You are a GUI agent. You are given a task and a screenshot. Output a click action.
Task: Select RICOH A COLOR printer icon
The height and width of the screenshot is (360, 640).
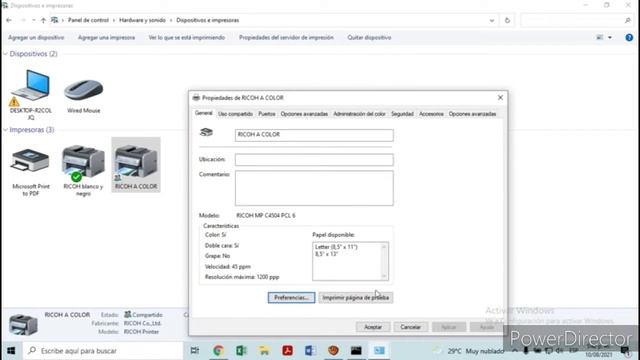pyautogui.click(x=136, y=164)
